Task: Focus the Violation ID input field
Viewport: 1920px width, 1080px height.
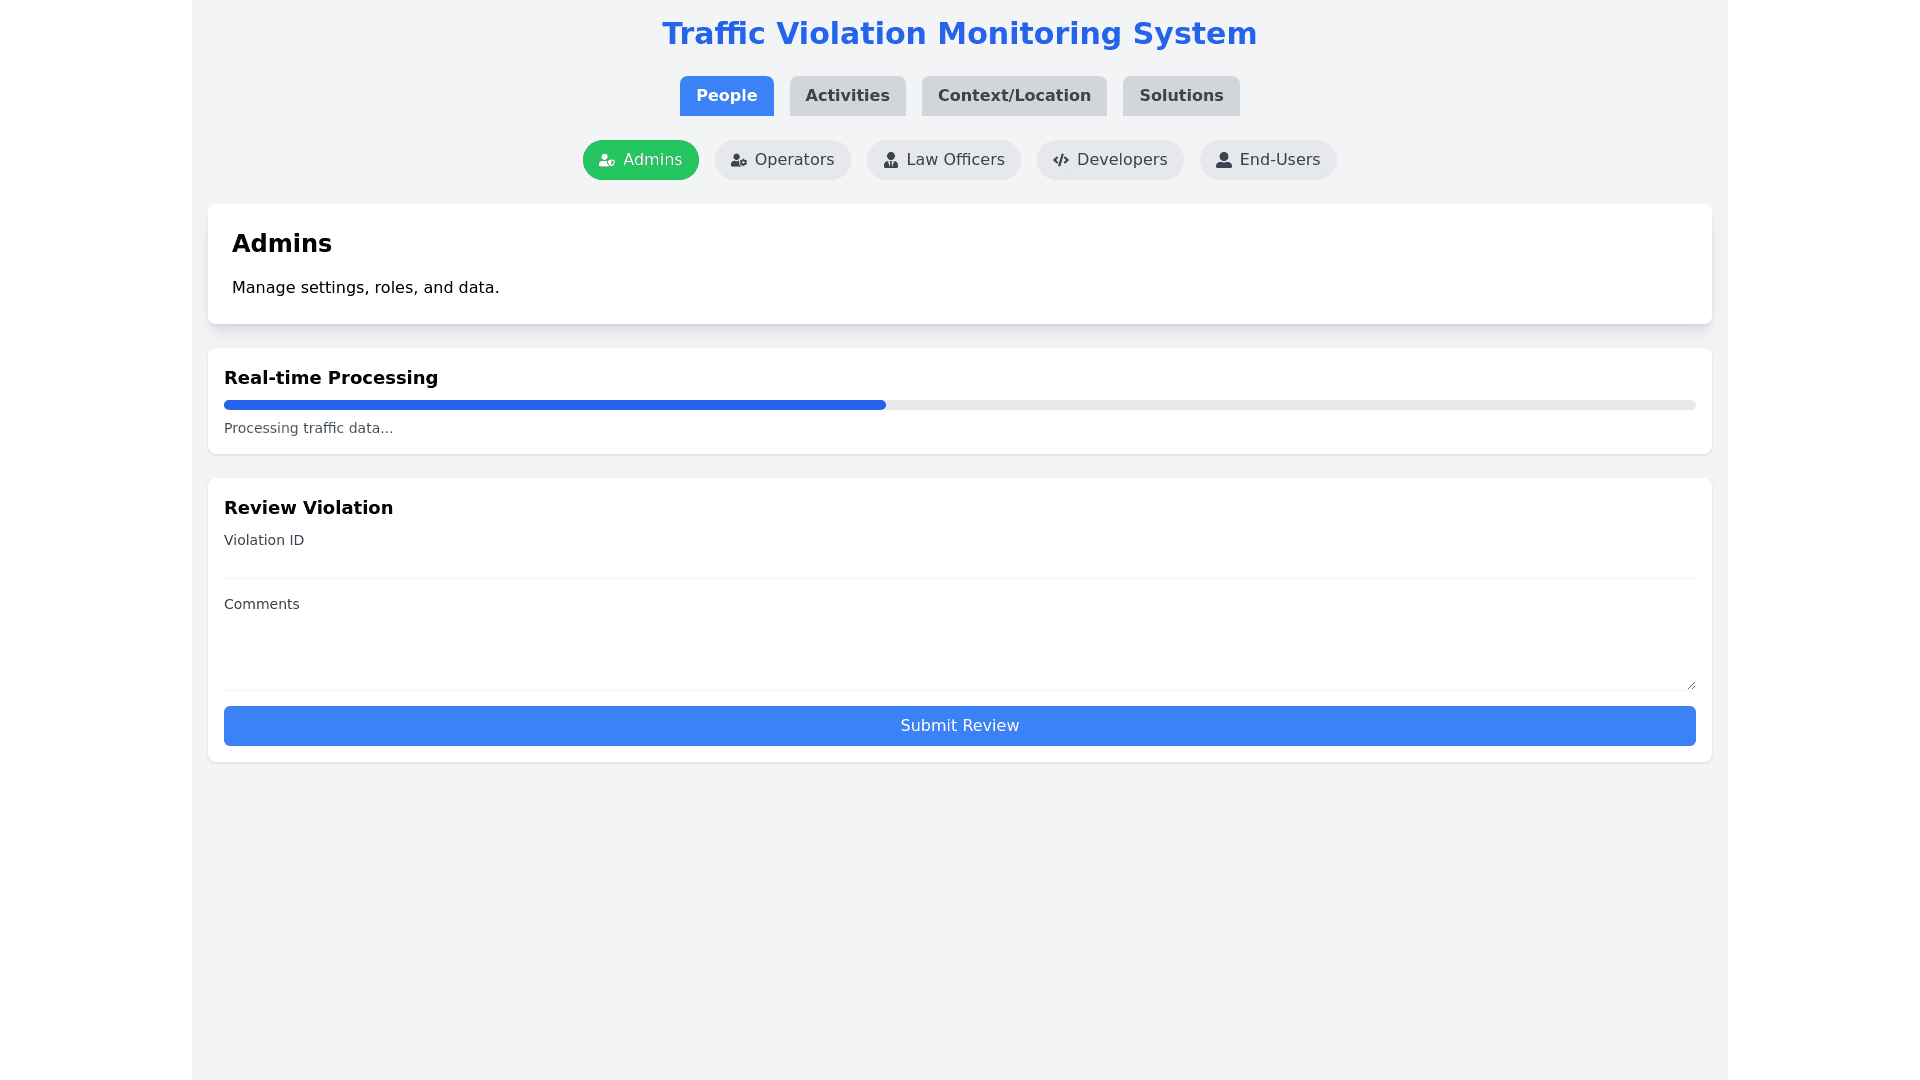Action: 959,566
